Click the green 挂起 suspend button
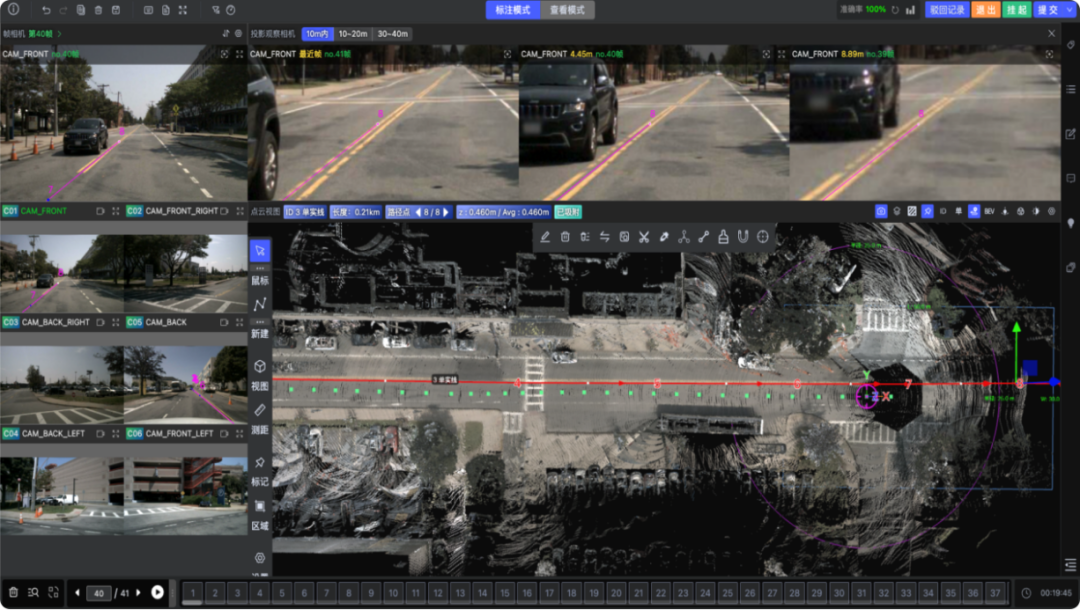 pos(1016,10)
